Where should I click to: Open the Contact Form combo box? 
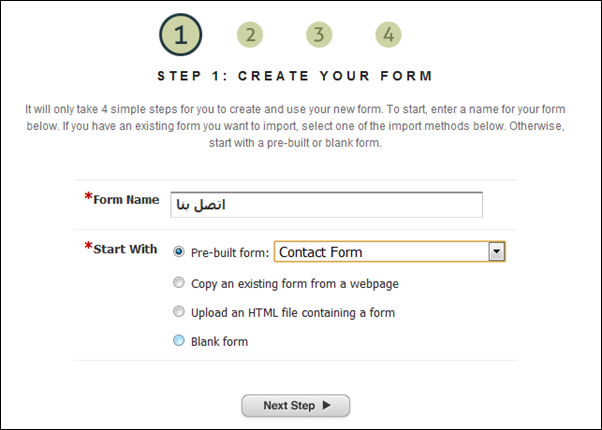pyautogui.click(x=381, y=252)
